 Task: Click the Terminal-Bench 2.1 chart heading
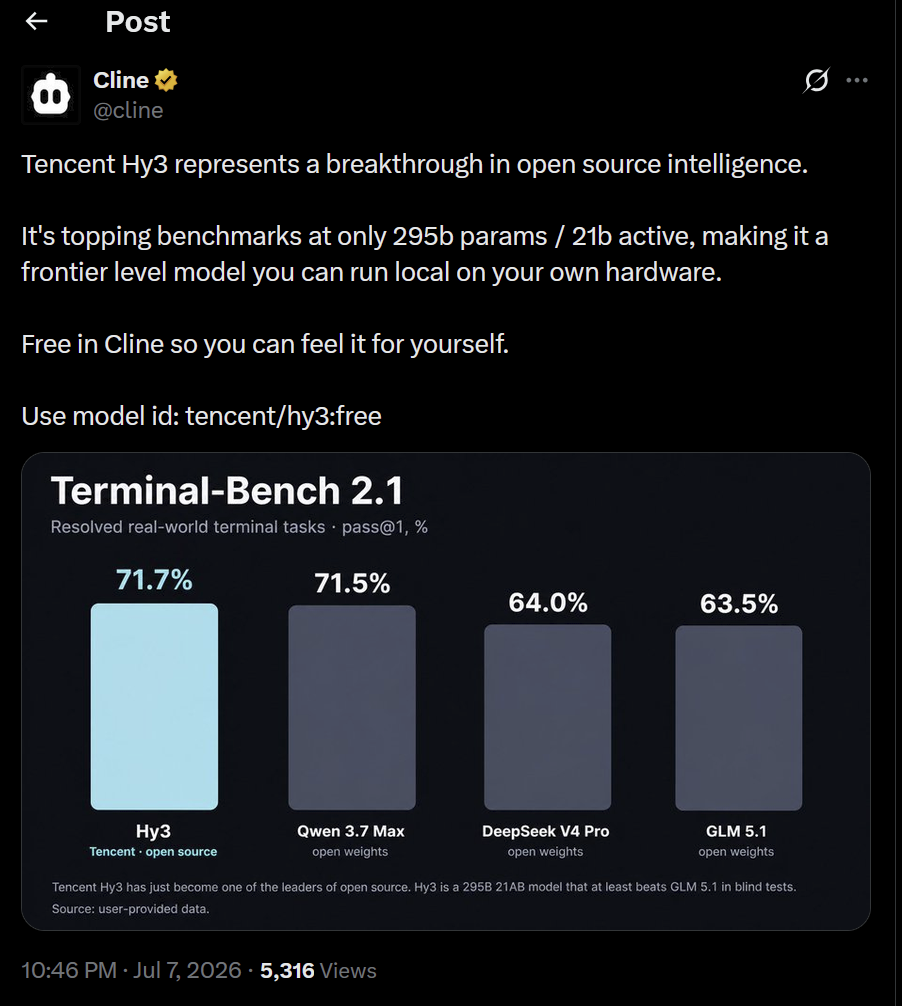tap(227, 491)
